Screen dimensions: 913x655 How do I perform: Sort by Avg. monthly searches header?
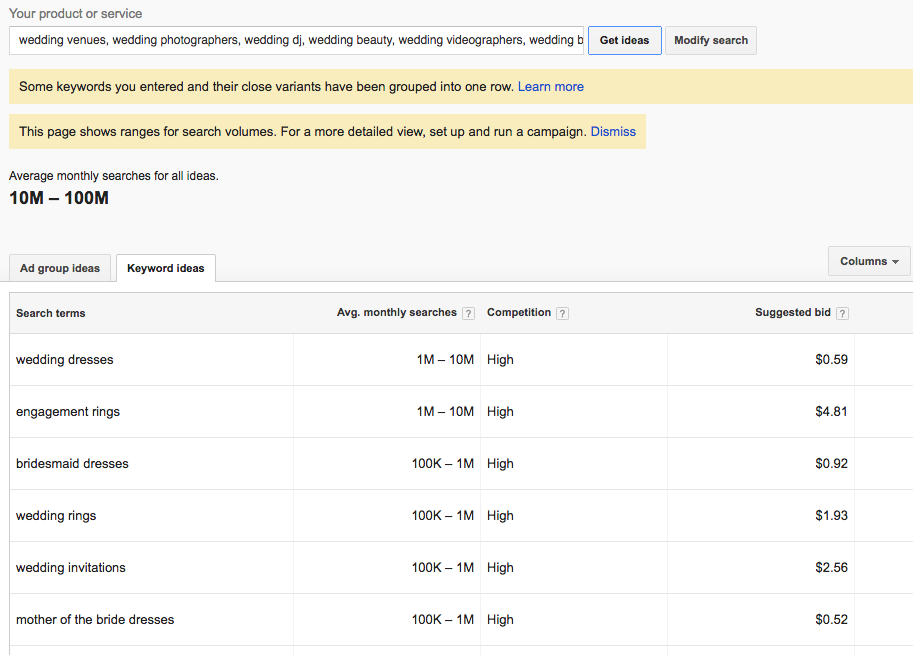tap(396, 313)
